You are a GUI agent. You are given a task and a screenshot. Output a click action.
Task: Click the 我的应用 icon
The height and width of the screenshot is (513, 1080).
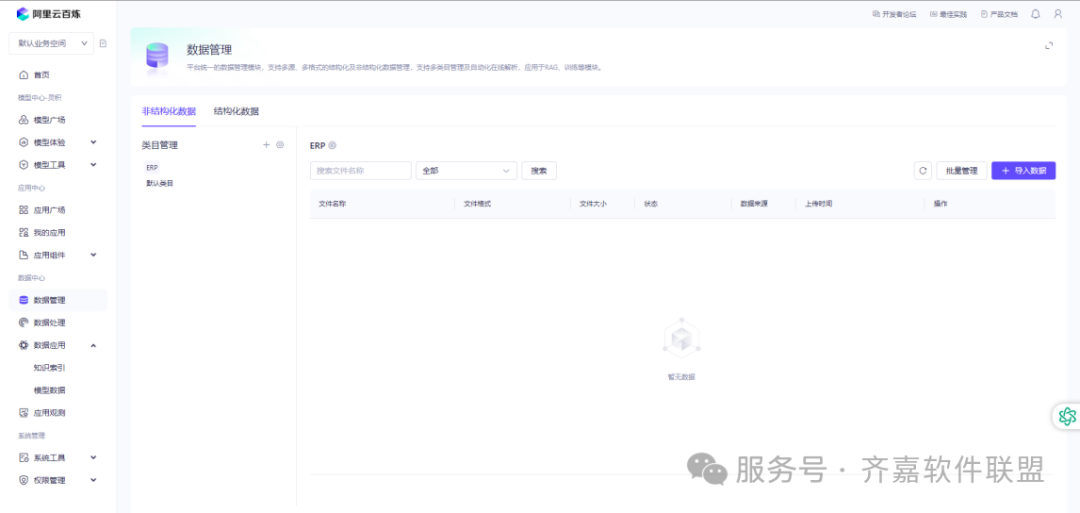point(23,233)
